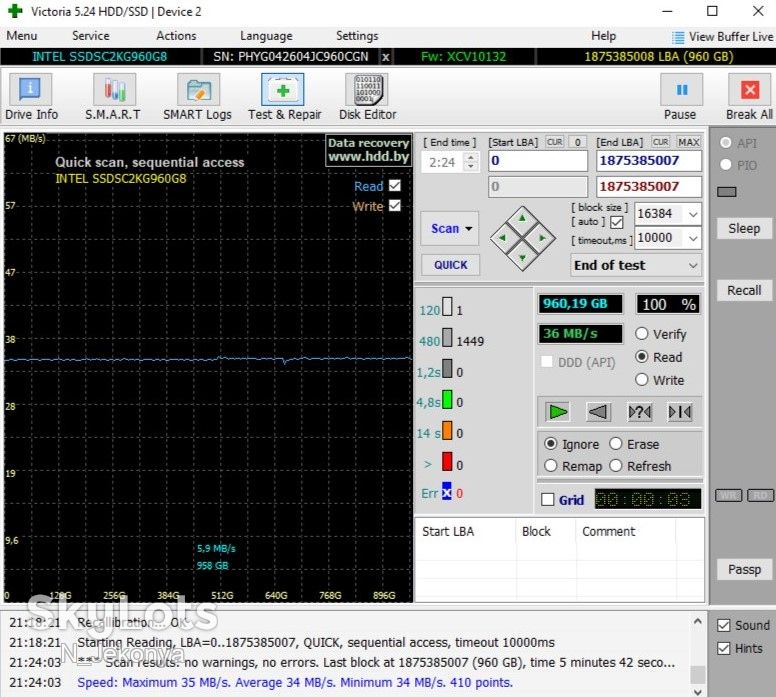Click the down arrow navigation diamond
The image size is (776, 697).
pos(523,257)
